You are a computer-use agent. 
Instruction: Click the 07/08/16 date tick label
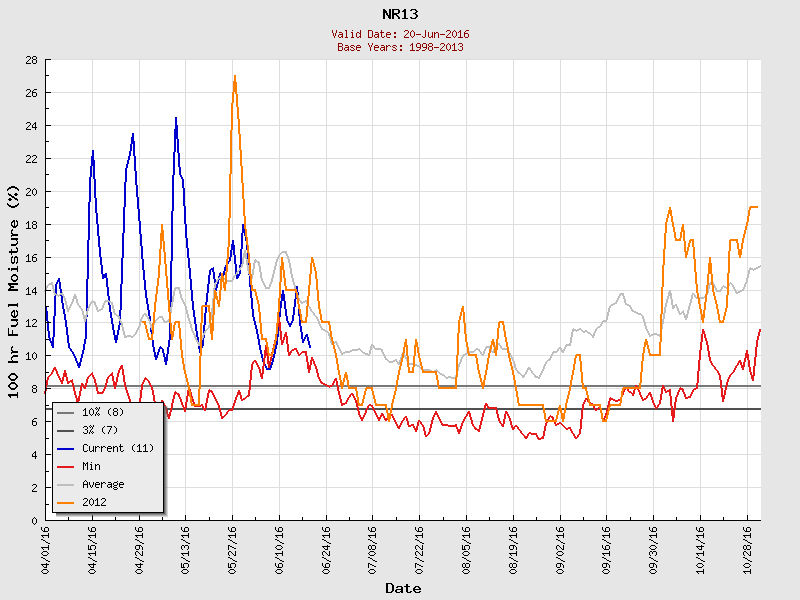[x=373, y=546]
